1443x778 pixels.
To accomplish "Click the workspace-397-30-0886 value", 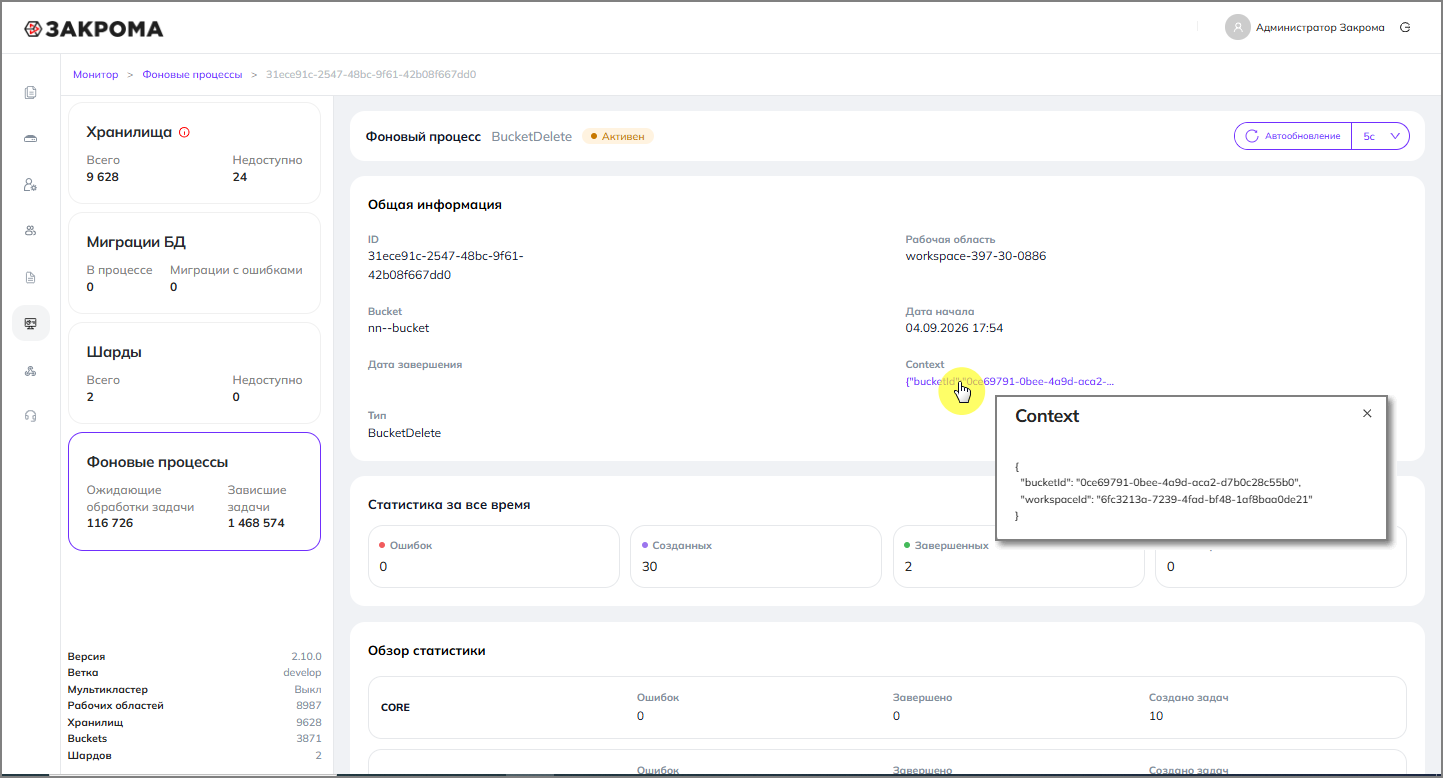I will coord(976,256).
